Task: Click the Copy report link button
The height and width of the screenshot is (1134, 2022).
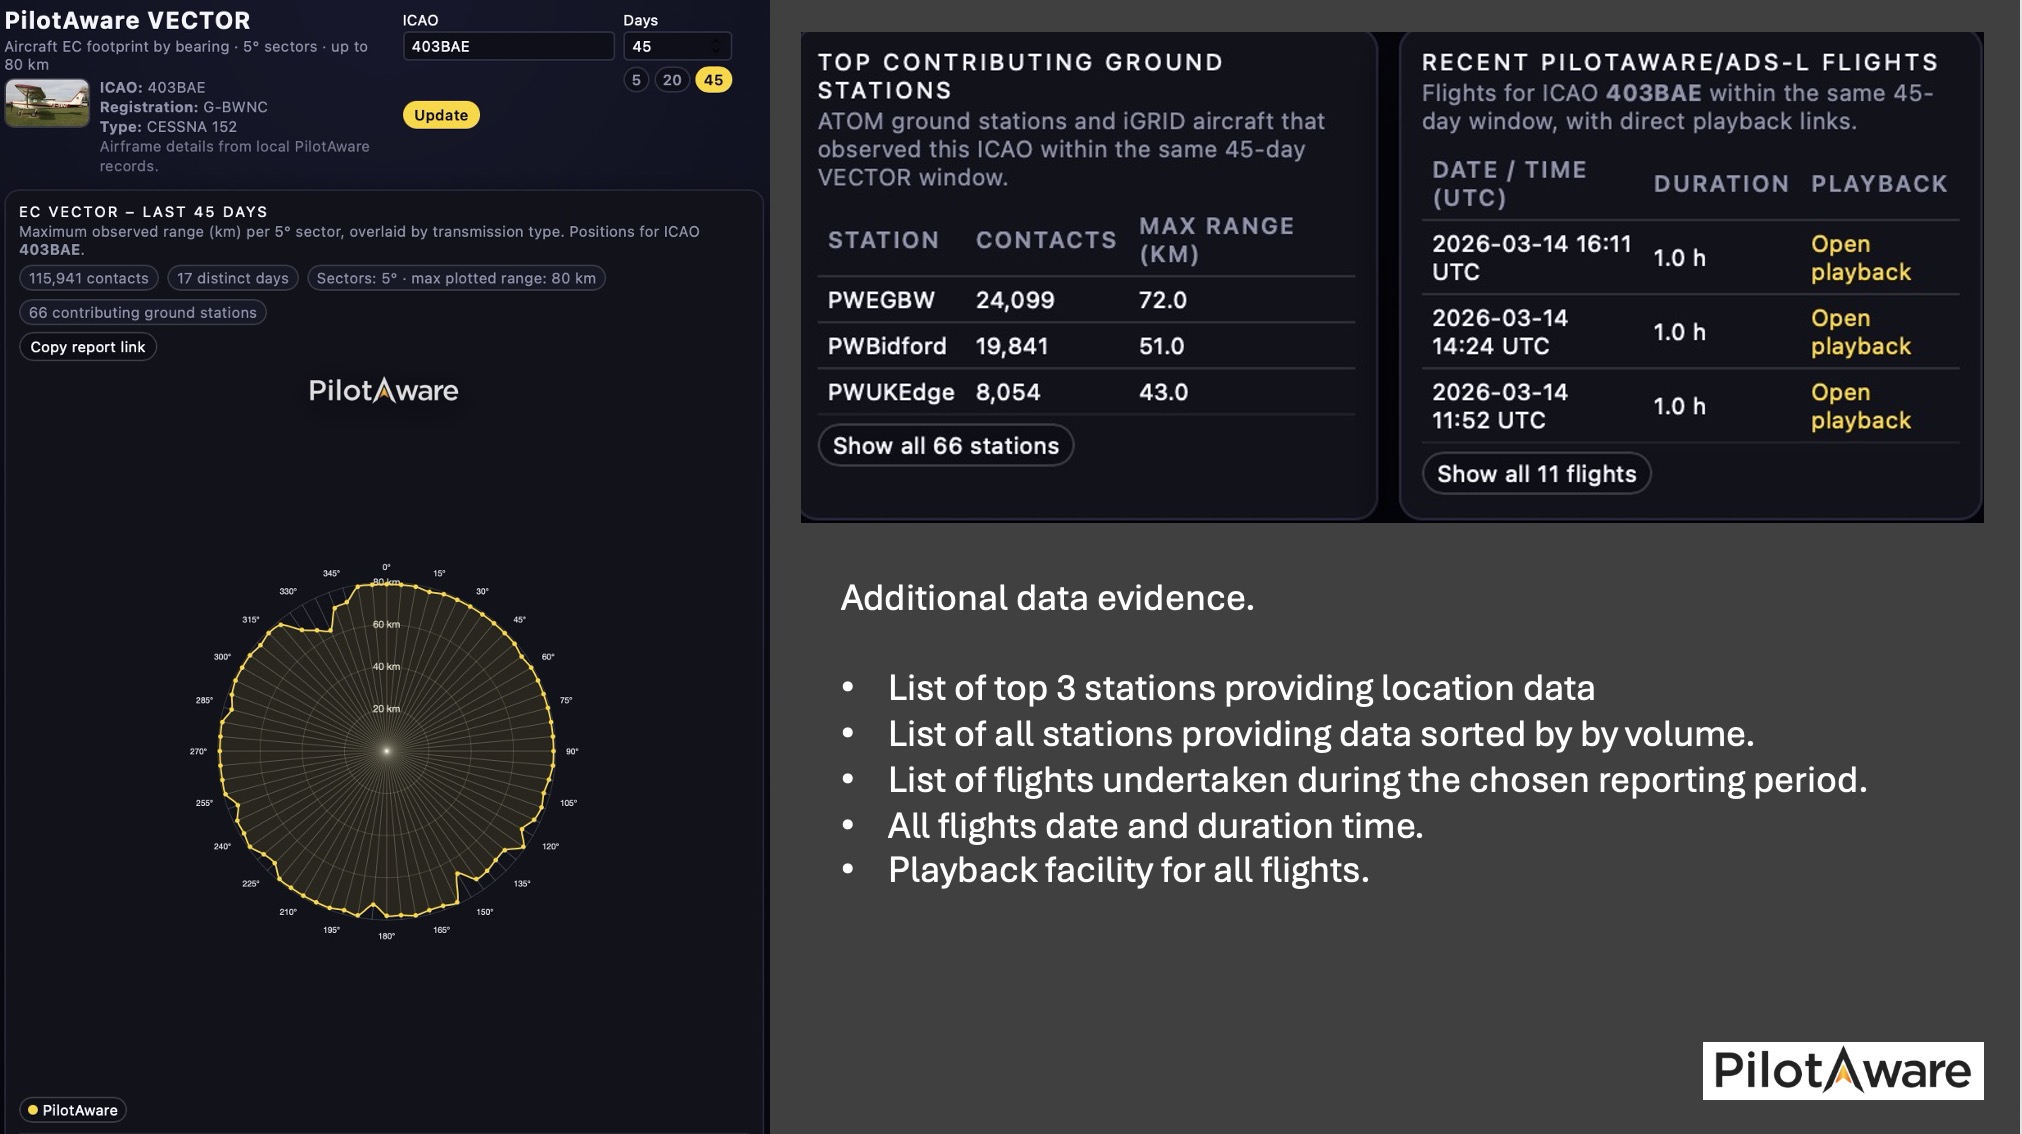Action: pyautogui.click(x=88, y=347)
